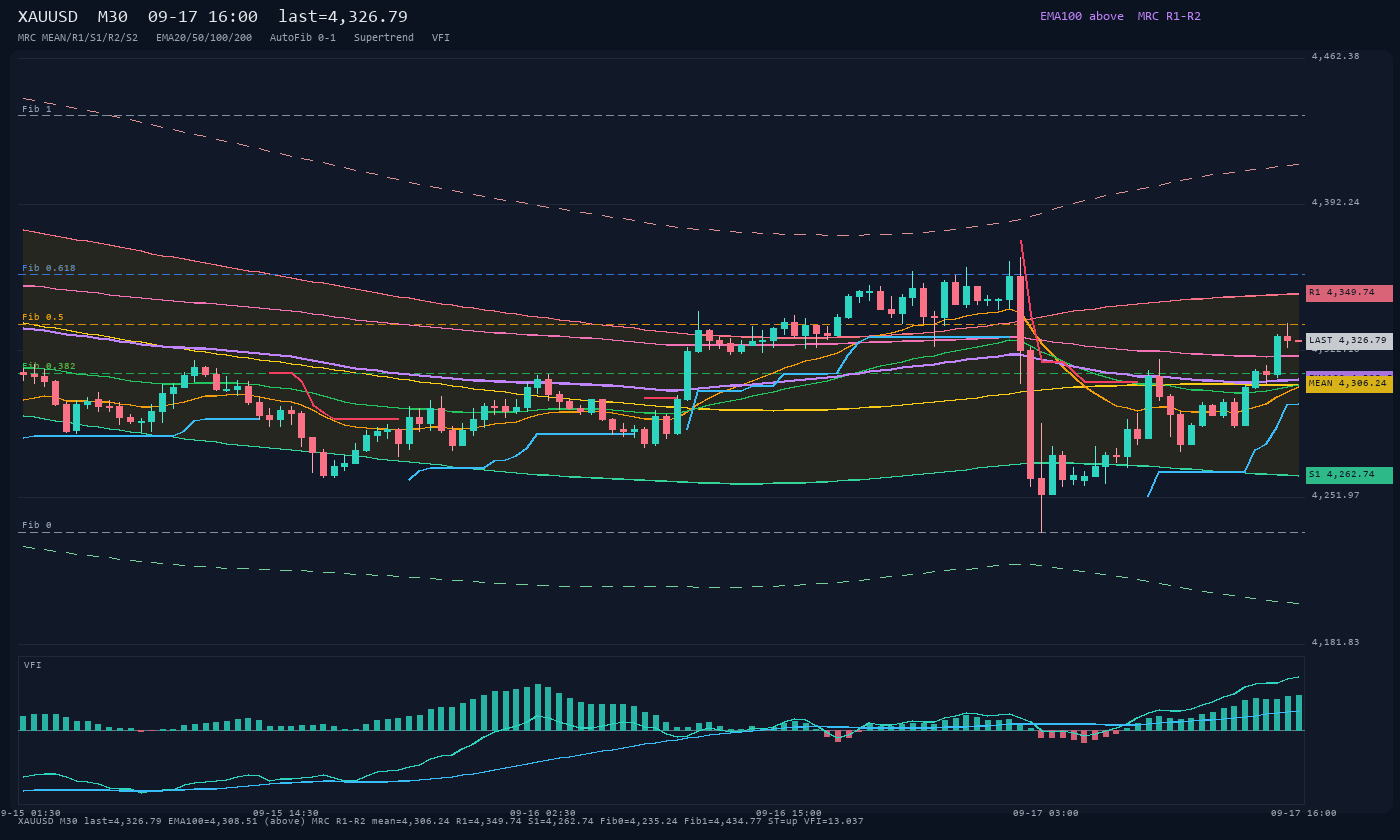Click the Fib 1 level label

click(37, 109)
